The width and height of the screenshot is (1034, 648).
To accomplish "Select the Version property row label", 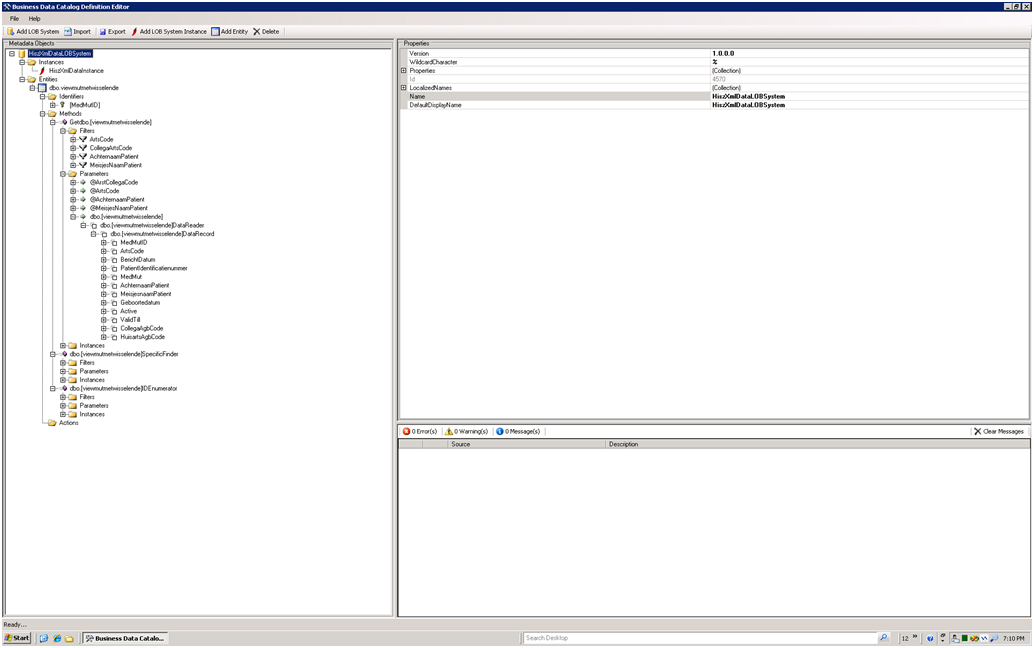I will click(419, 53).
